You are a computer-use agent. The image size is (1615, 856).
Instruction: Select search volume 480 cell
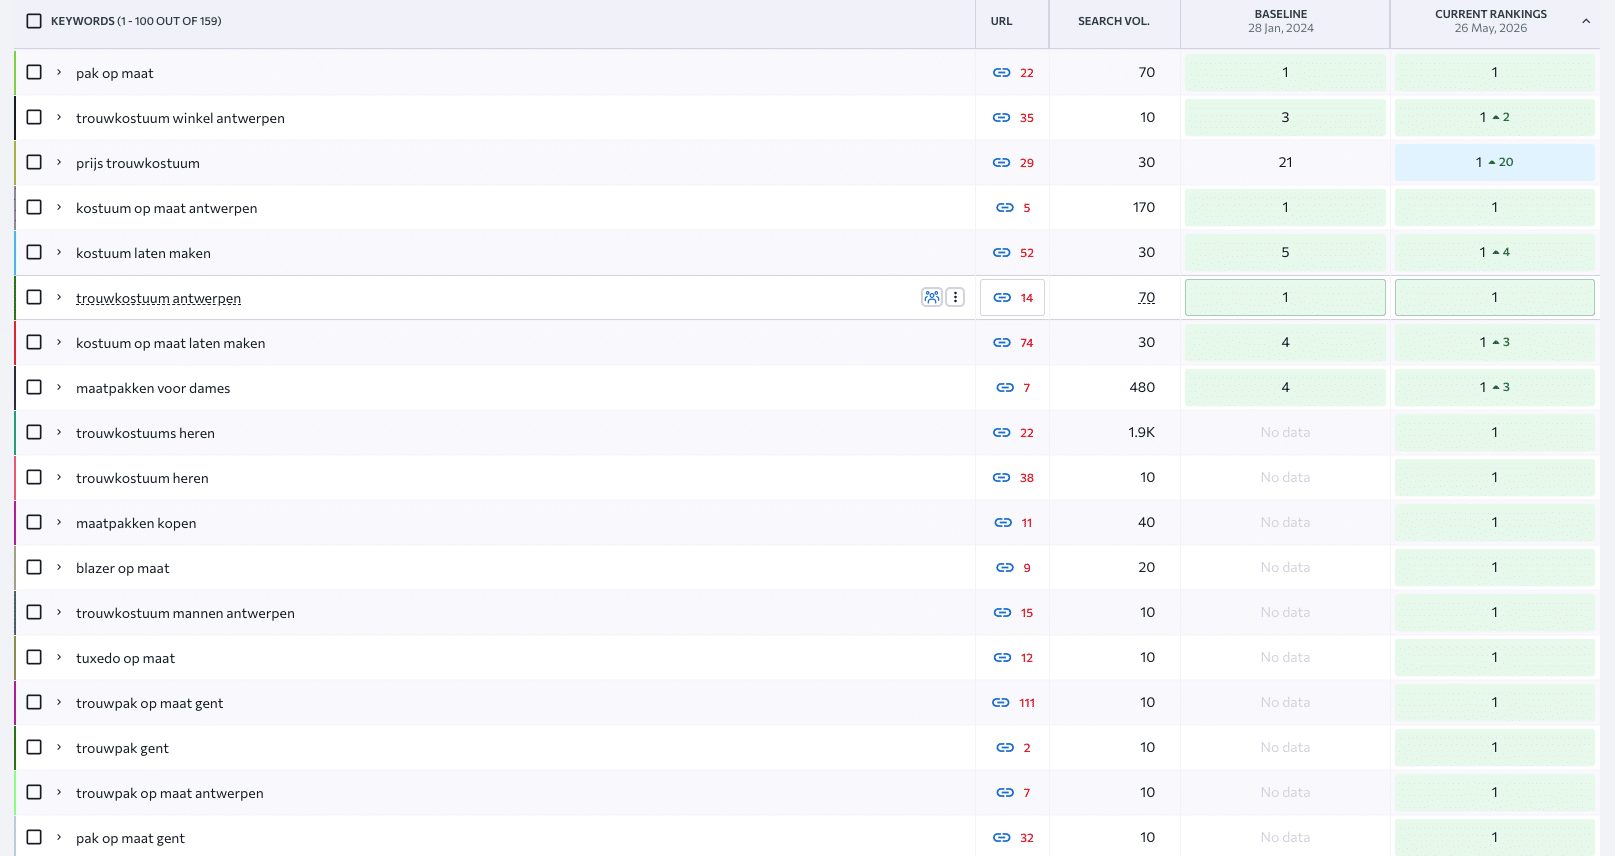coord(1142,387)
